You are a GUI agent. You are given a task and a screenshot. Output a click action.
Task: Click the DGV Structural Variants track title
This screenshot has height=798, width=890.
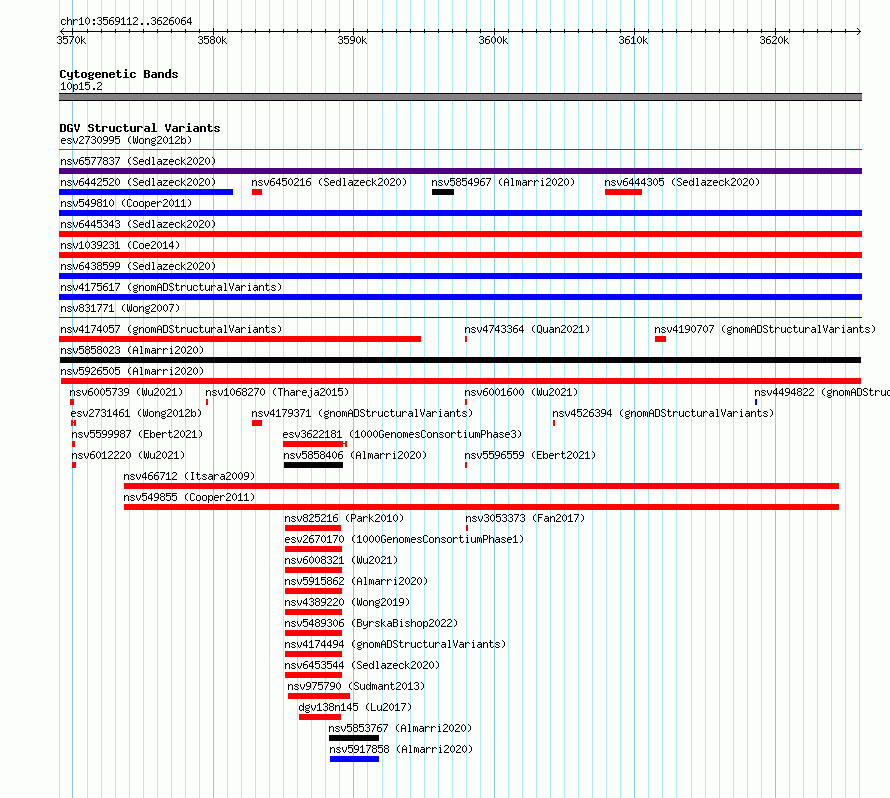pyautogui.click(x=140, y=128)
